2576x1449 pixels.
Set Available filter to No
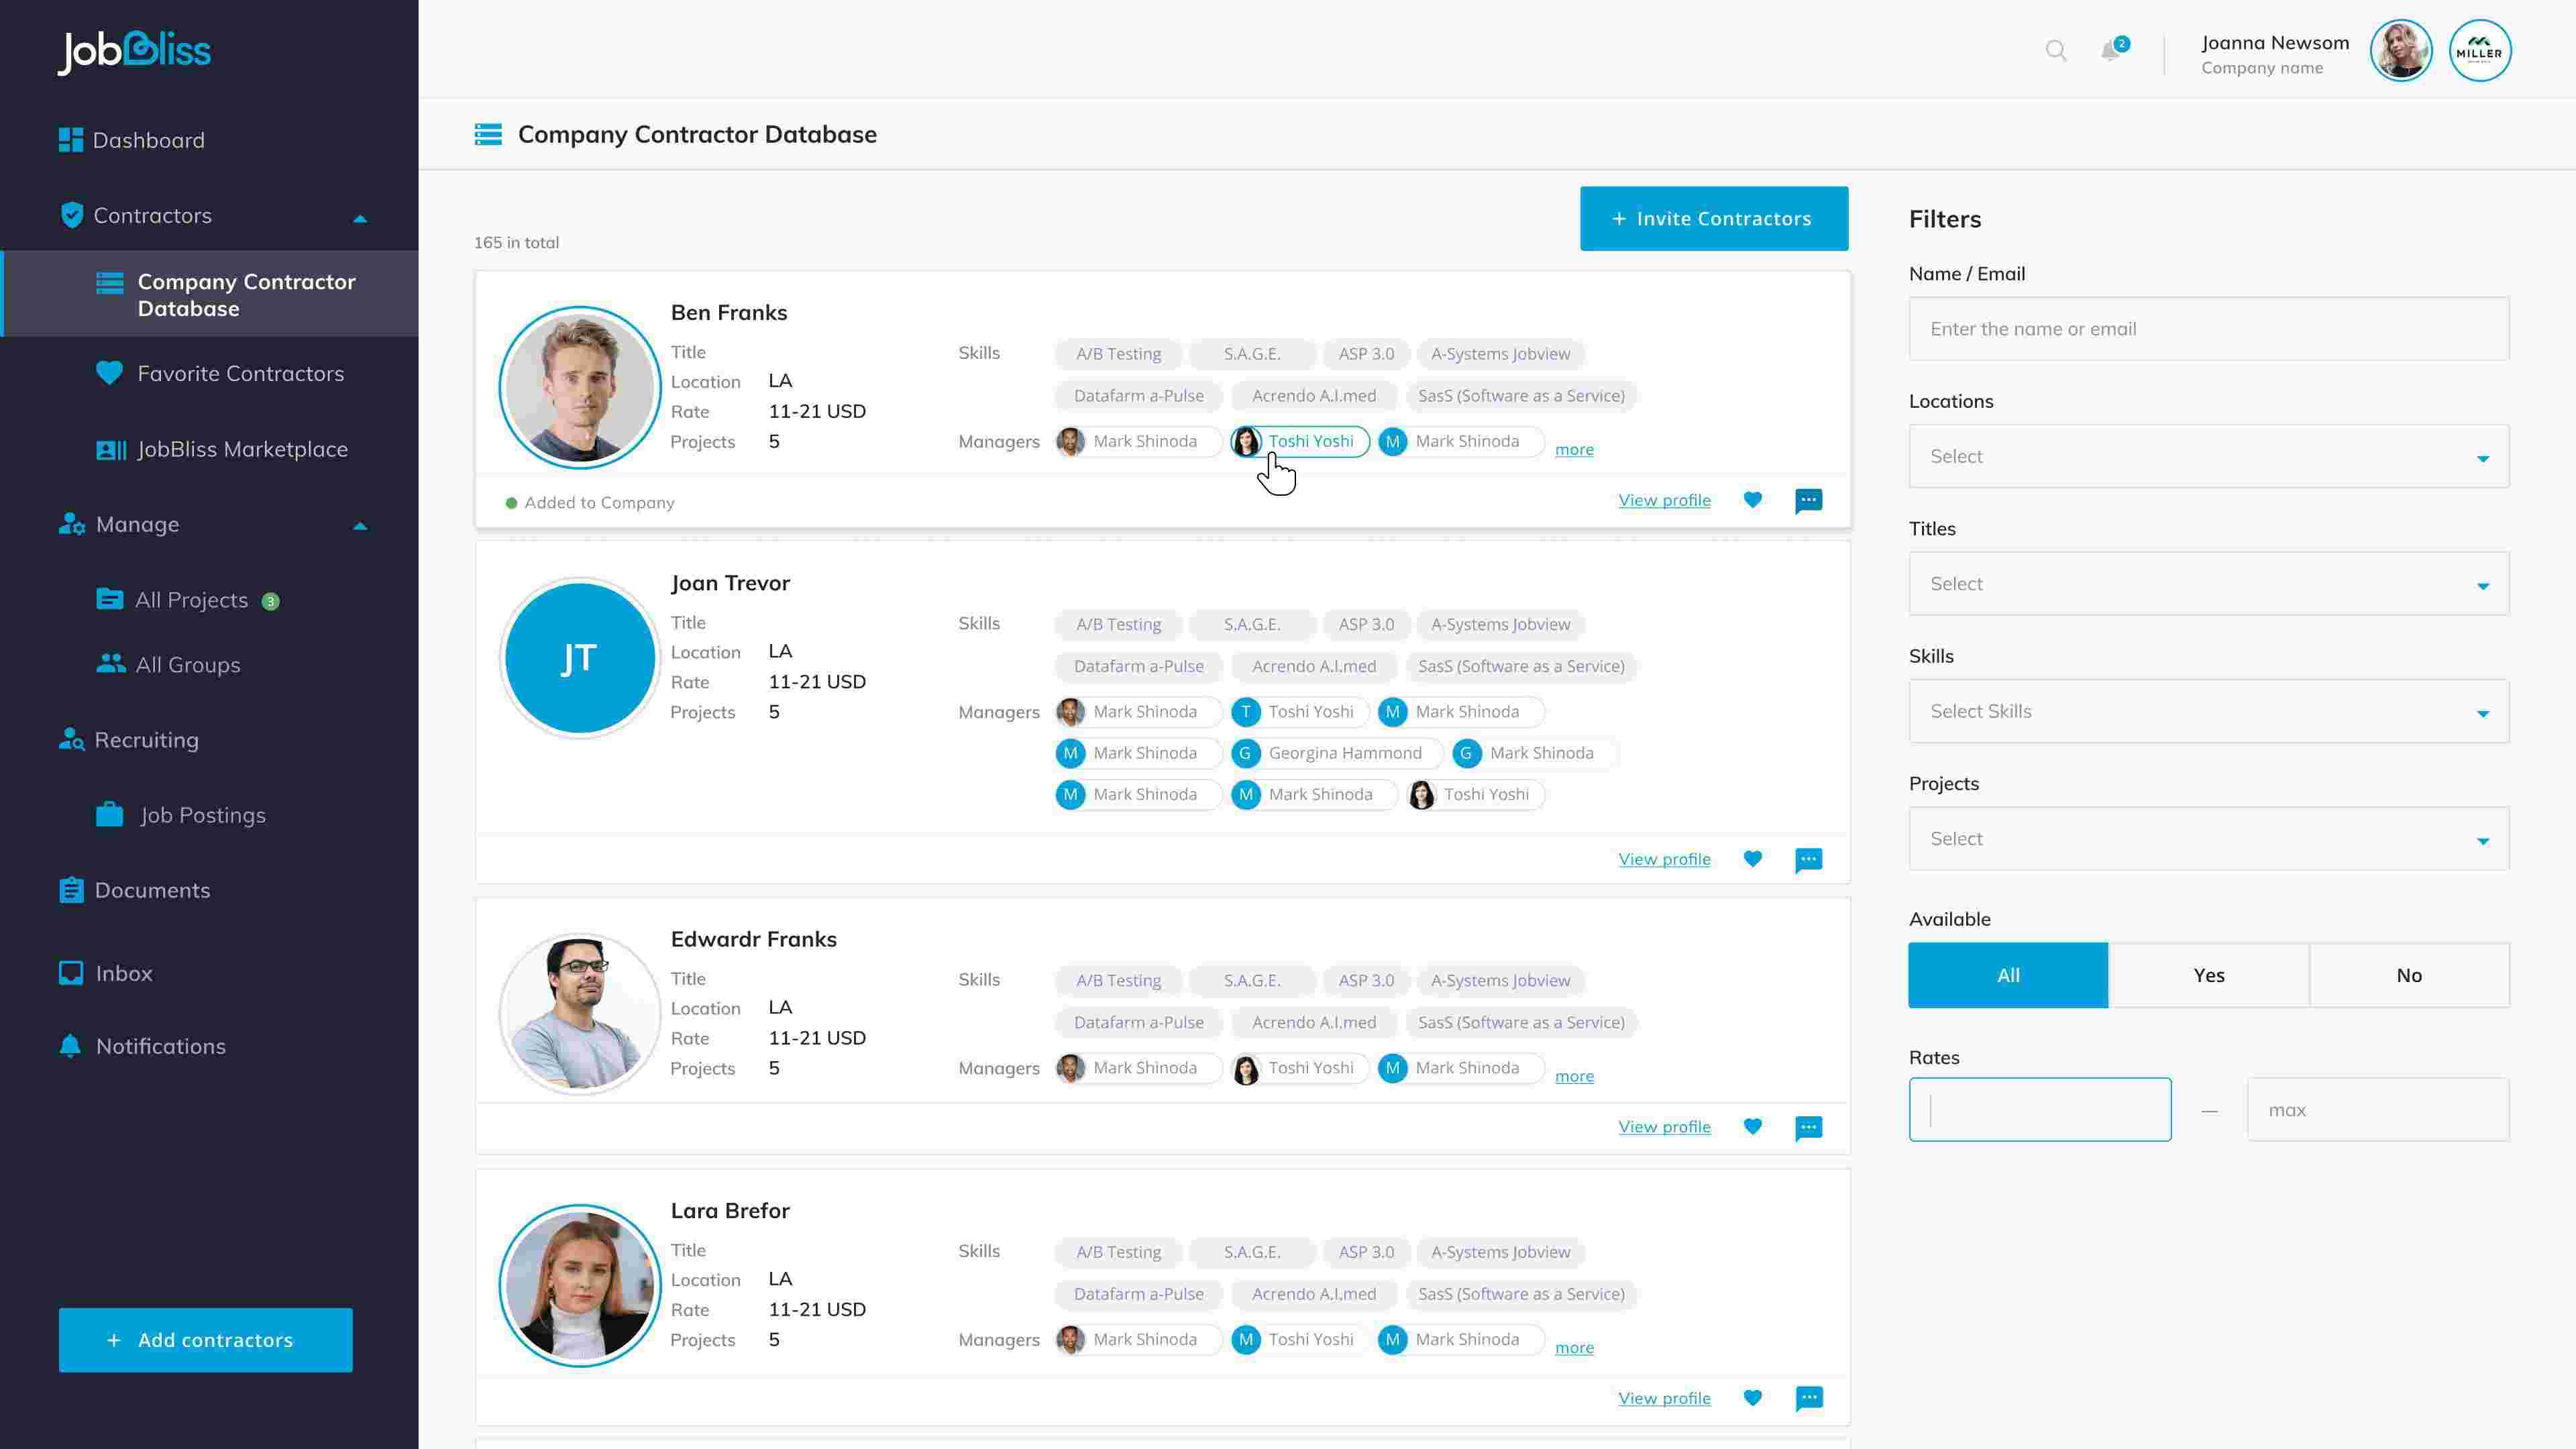tap(2408, 975)
